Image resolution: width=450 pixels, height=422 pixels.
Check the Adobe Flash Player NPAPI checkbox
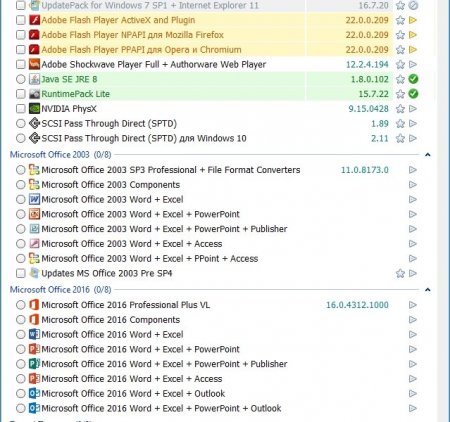[21, 35]
